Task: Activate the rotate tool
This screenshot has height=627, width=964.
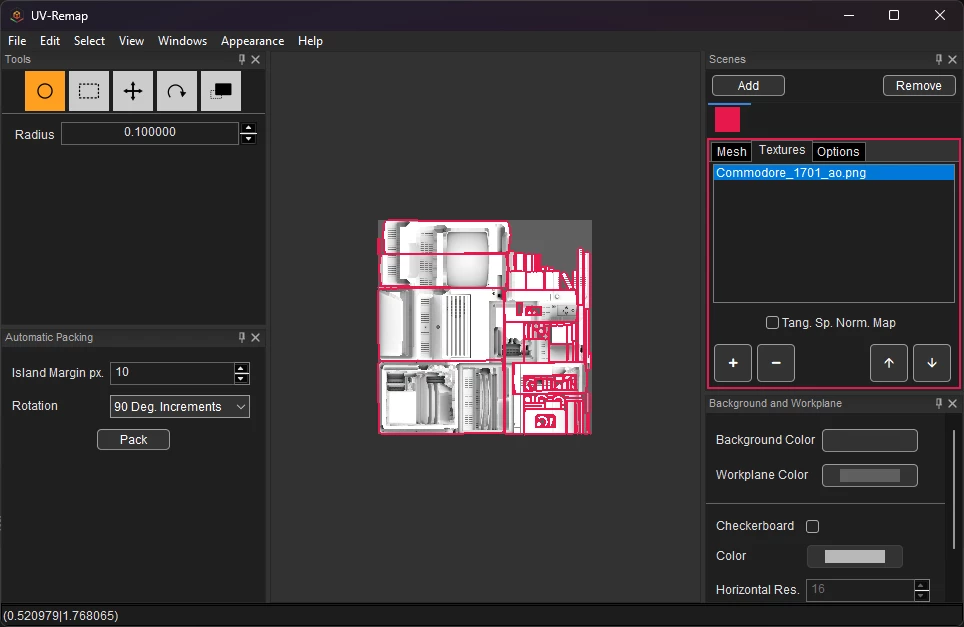Action: click(x=177, y=91)
